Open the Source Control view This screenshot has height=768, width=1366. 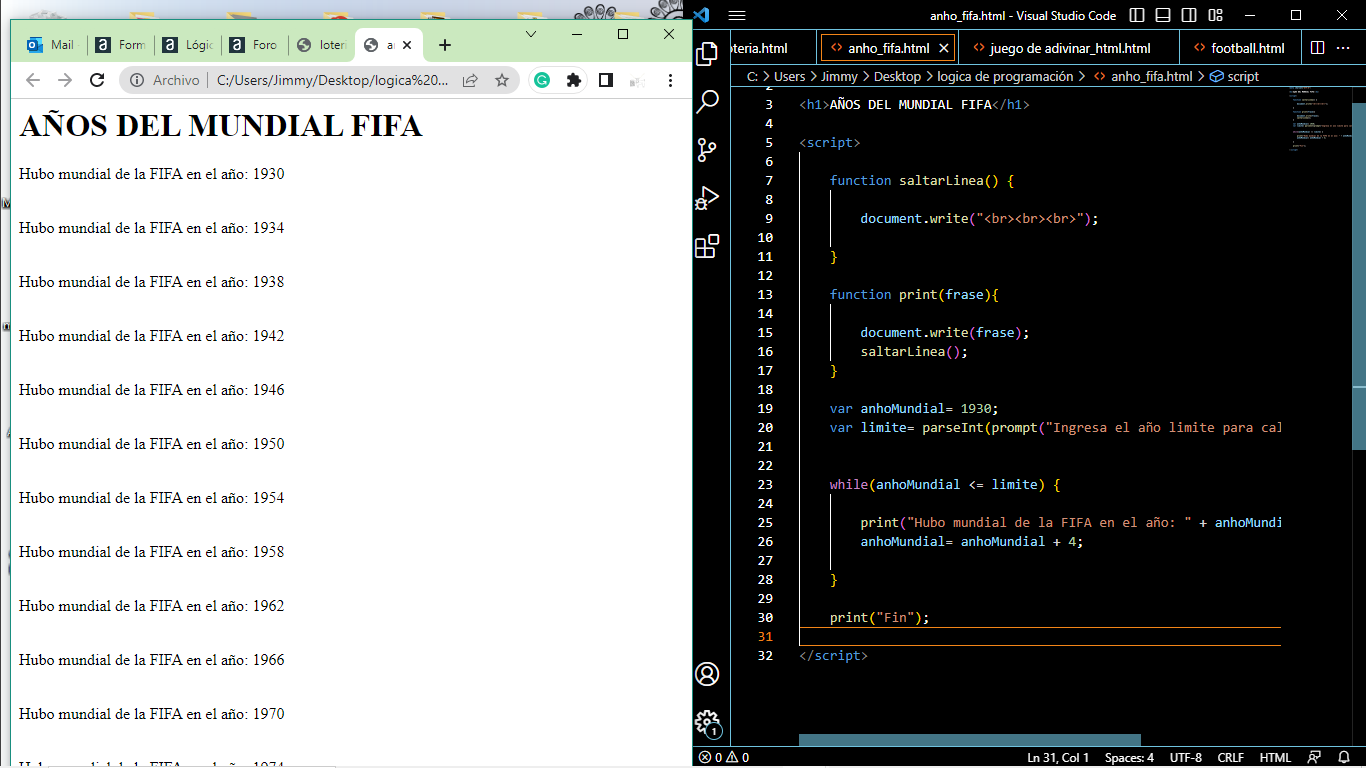click(x=707, y=150)
